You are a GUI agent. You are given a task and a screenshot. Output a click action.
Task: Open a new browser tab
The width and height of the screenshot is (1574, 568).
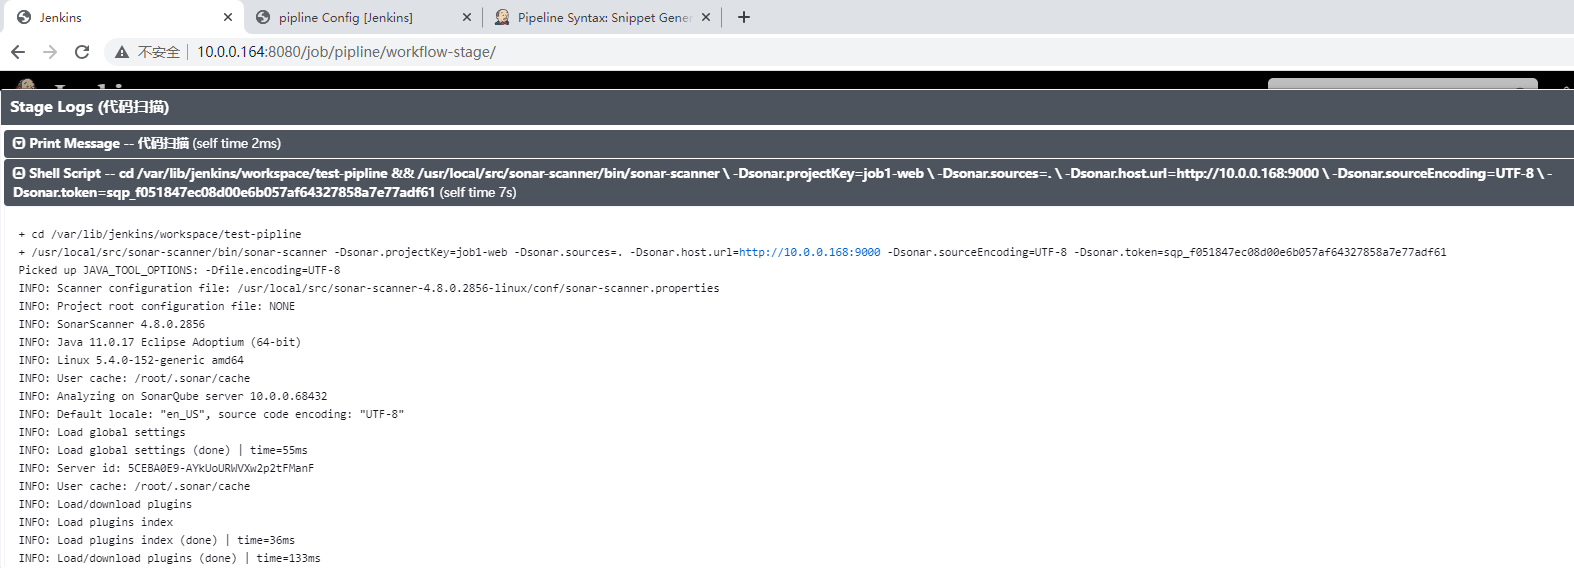(x=744, y=17)
